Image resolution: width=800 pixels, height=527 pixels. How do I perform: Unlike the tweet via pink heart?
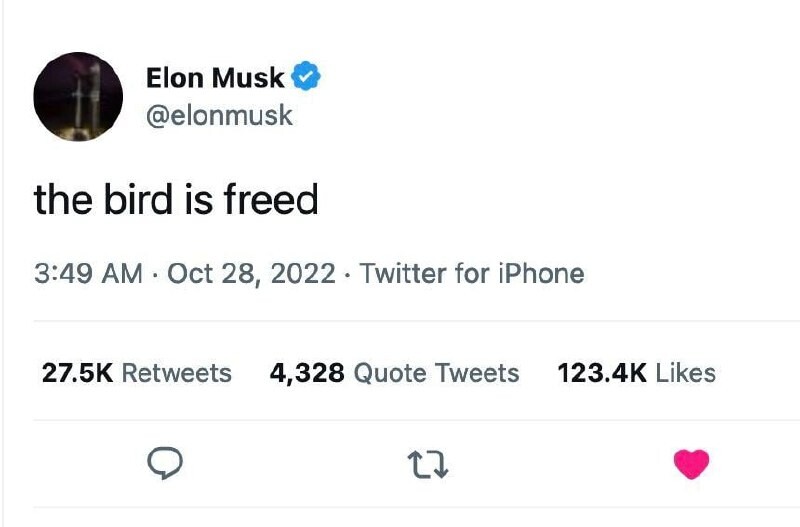coord(691,464)
